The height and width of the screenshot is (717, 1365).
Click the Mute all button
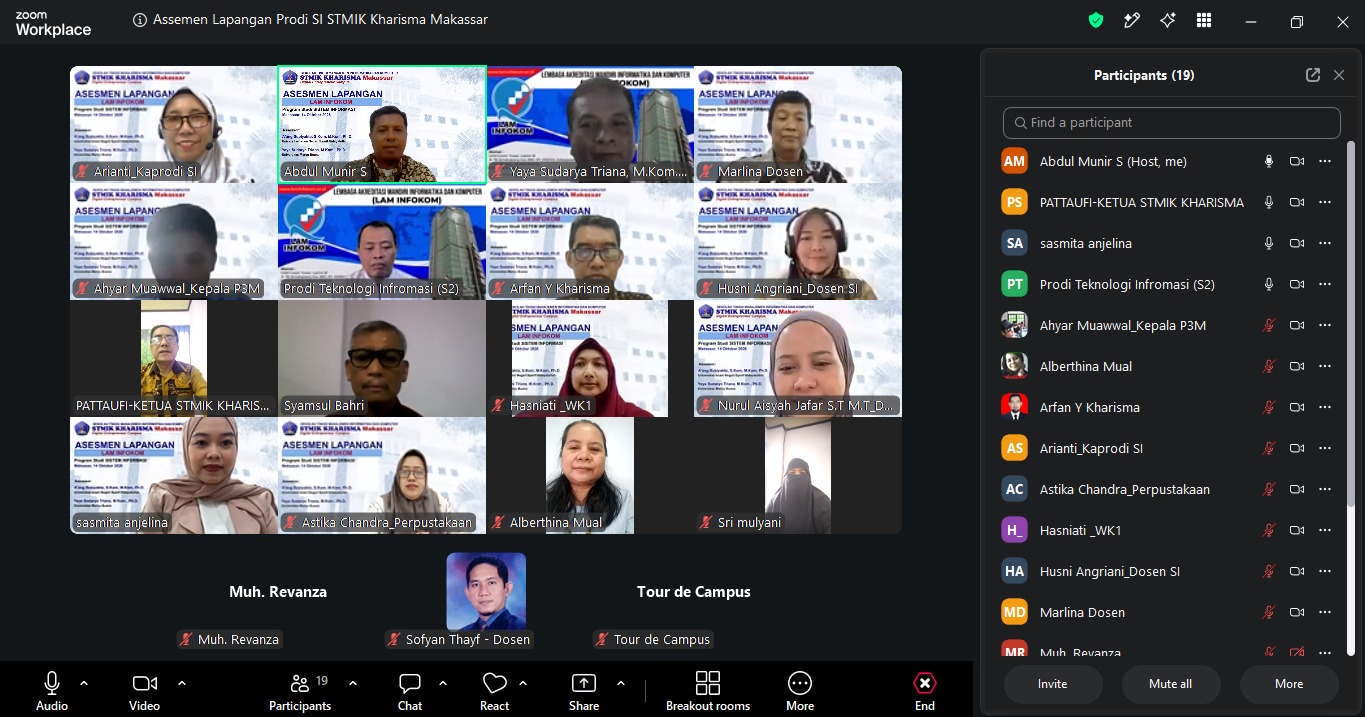click(1171, 684)
